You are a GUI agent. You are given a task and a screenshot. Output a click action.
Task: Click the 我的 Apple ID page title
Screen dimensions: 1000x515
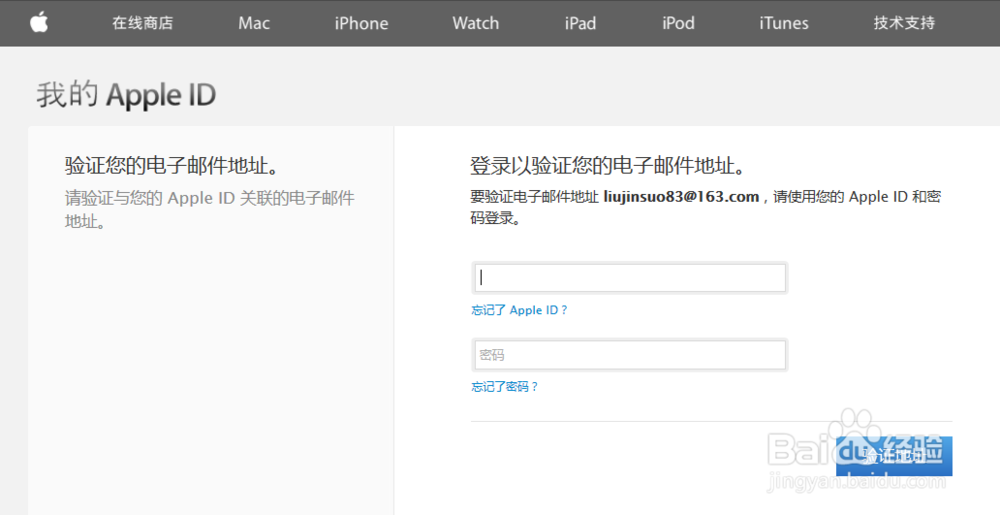coord(126,95)
